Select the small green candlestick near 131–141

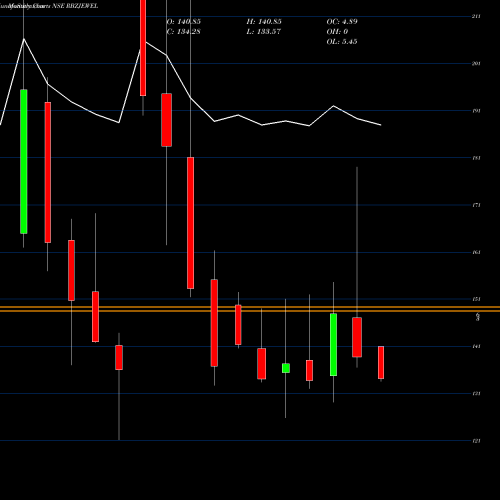click(286, 368)
